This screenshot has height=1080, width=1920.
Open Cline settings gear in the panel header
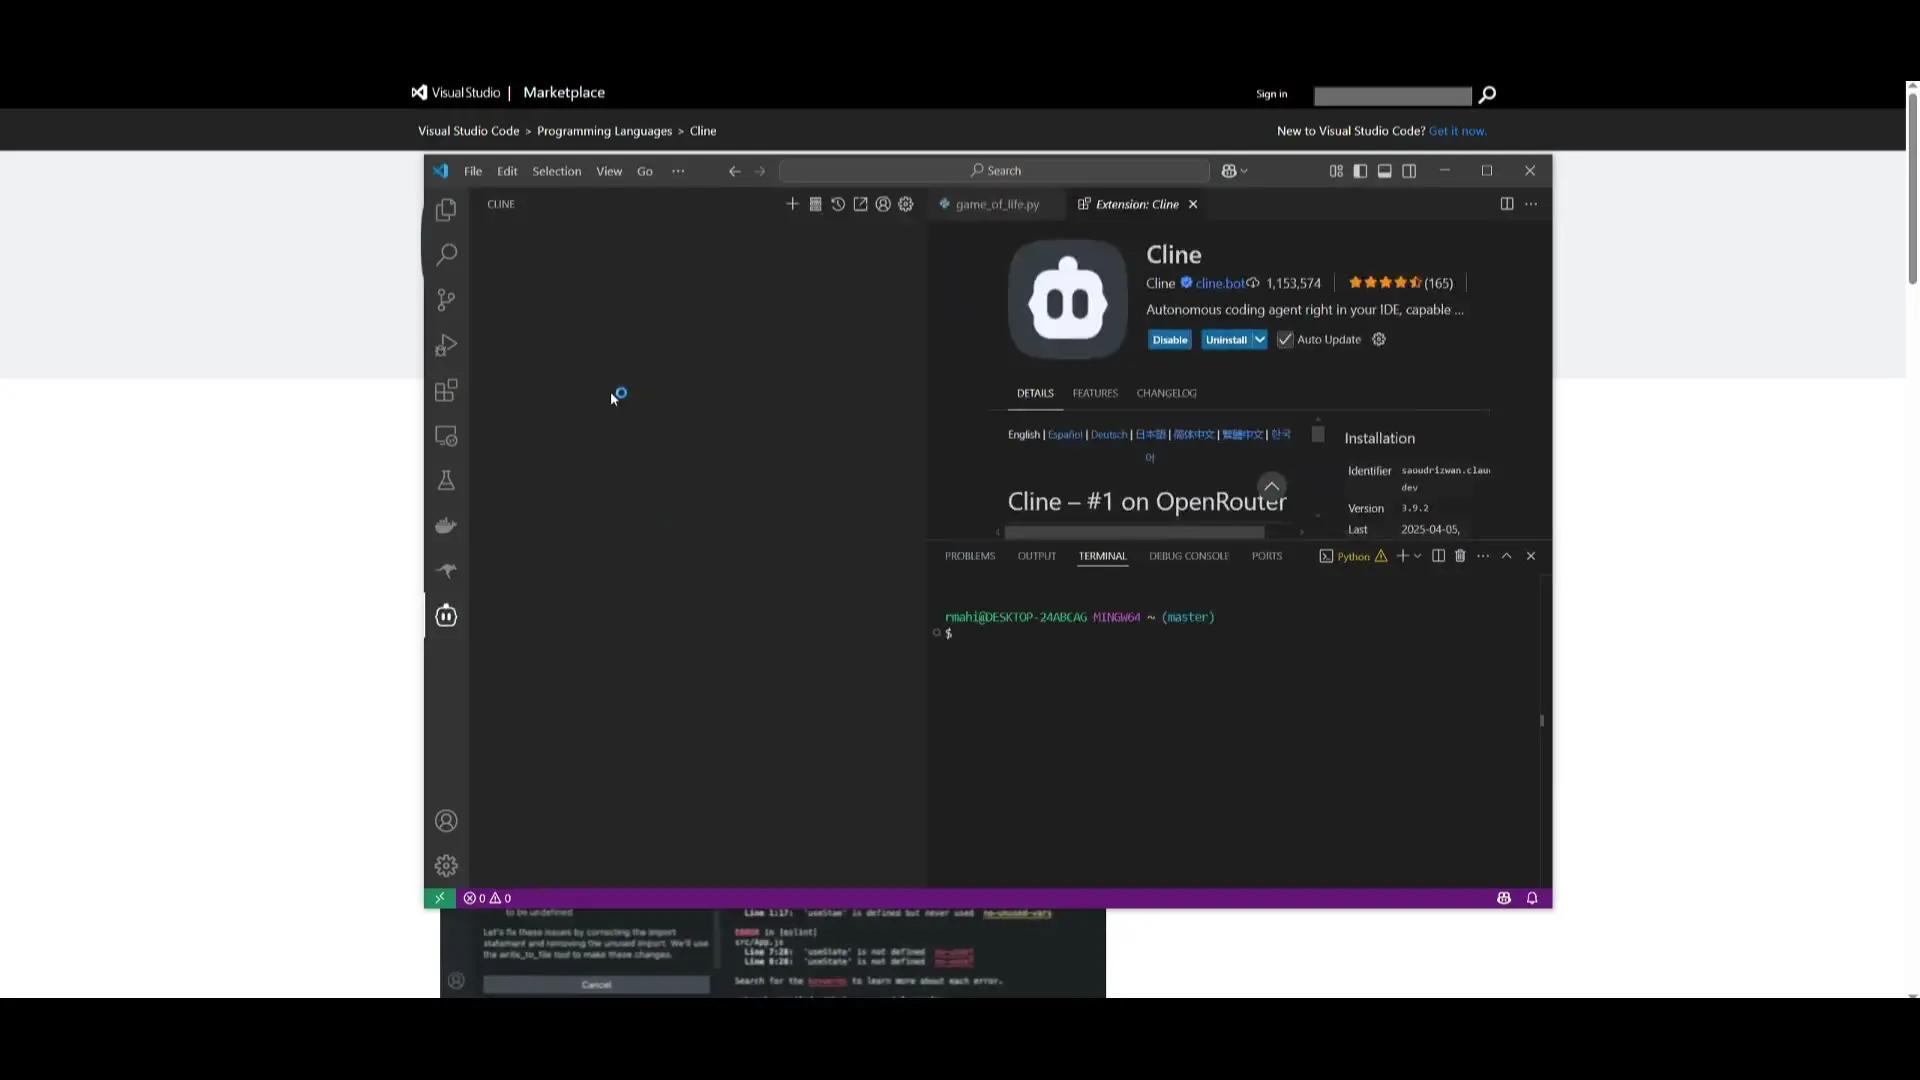(x=906, y=204)
